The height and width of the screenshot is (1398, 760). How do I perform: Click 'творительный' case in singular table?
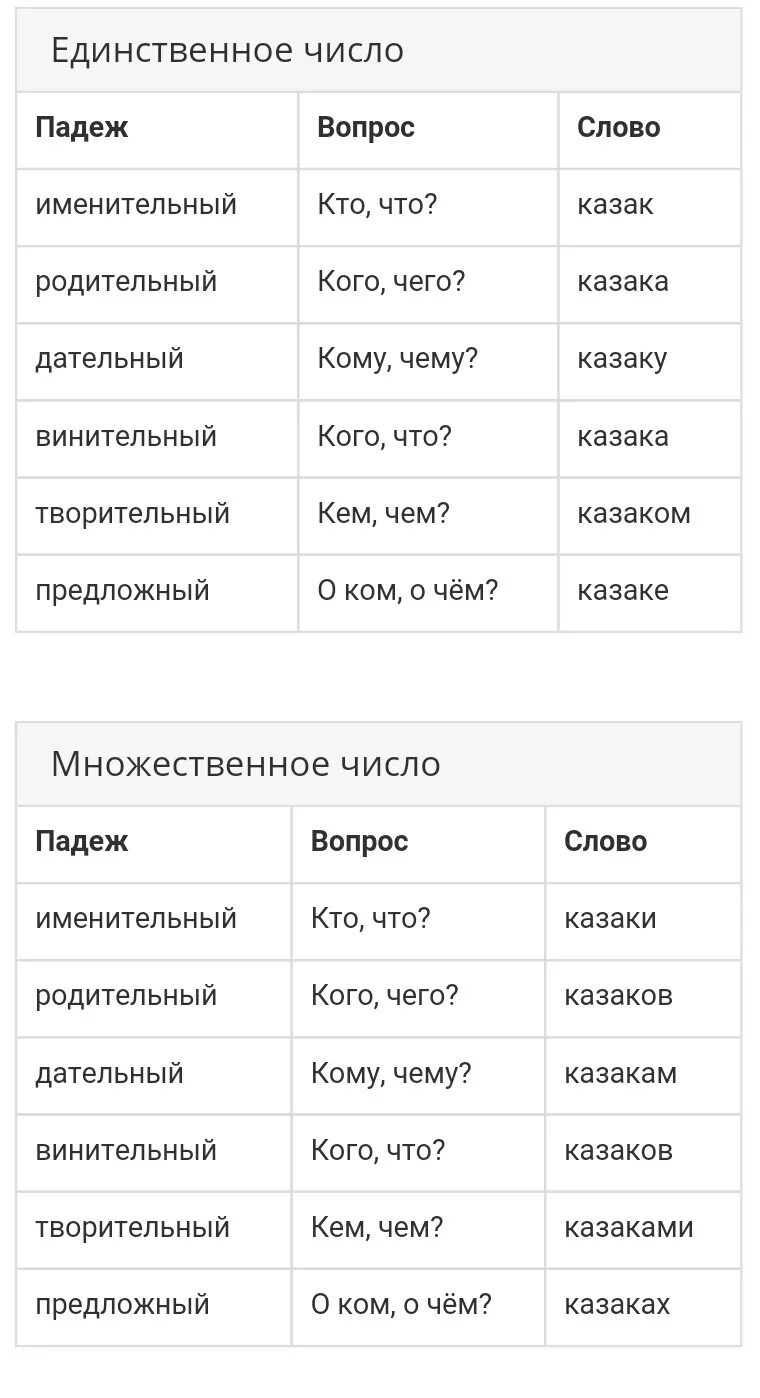tap(133, 514)
